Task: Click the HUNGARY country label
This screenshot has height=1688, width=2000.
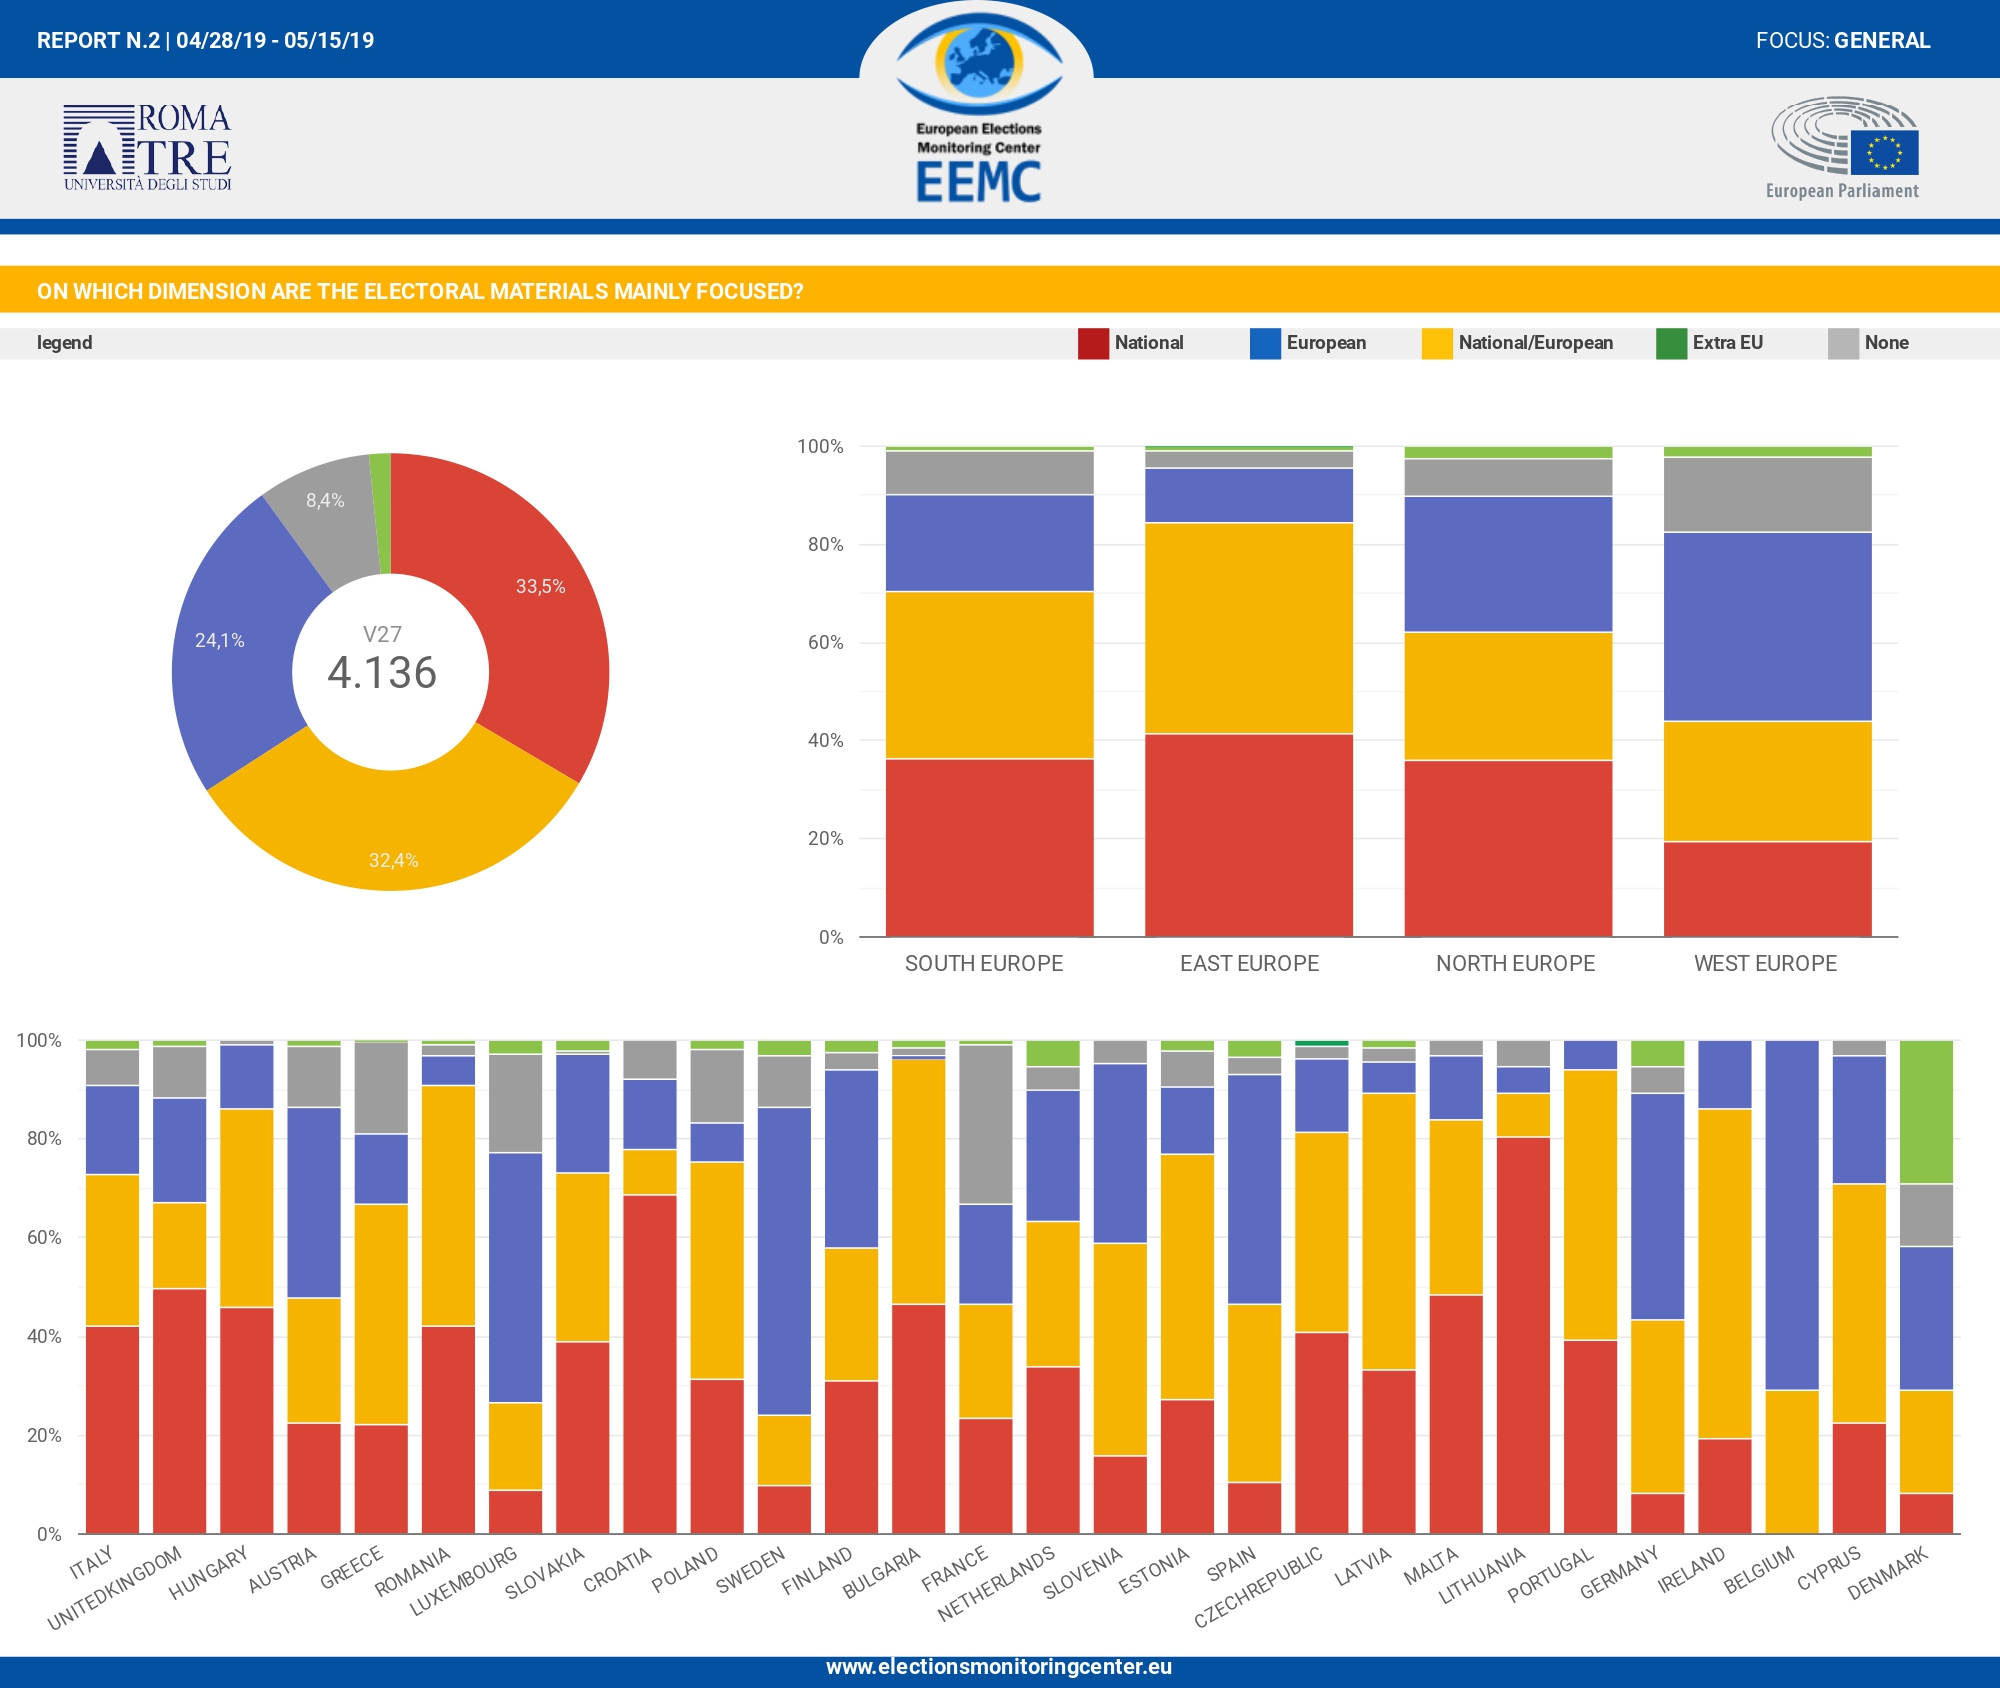Action: coord(208,1573)
